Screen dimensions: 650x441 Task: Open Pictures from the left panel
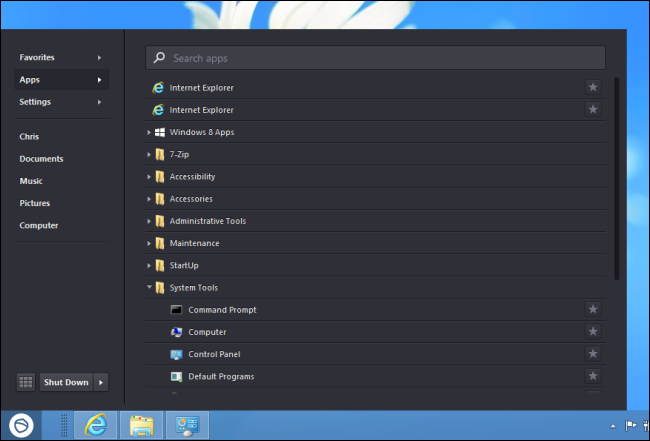pyautogui.click(x=34, y=203)
